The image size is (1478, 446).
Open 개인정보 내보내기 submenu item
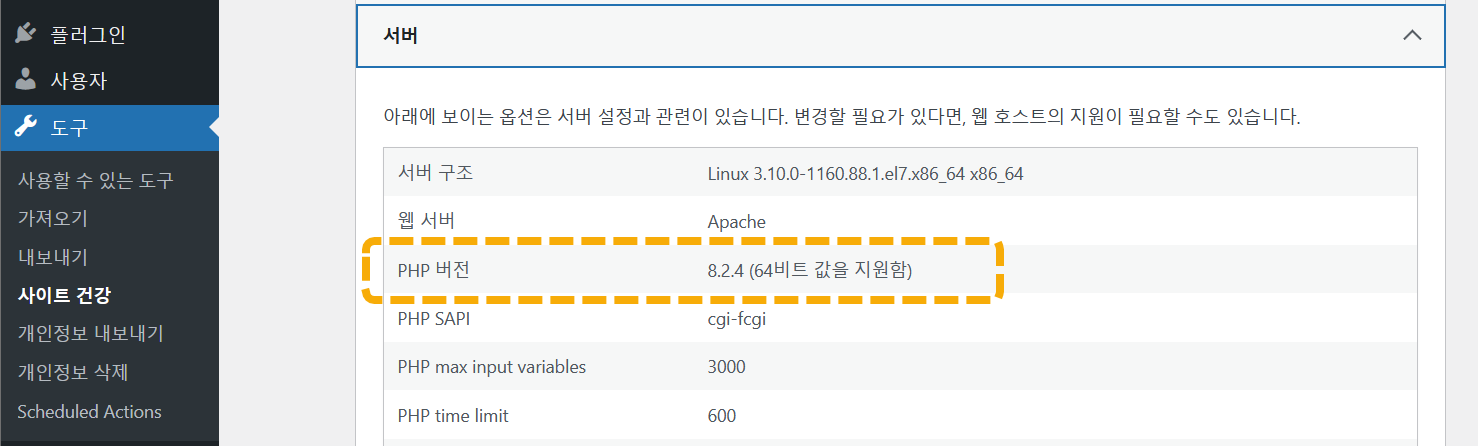pyautogui.click(x=90, y=333)
